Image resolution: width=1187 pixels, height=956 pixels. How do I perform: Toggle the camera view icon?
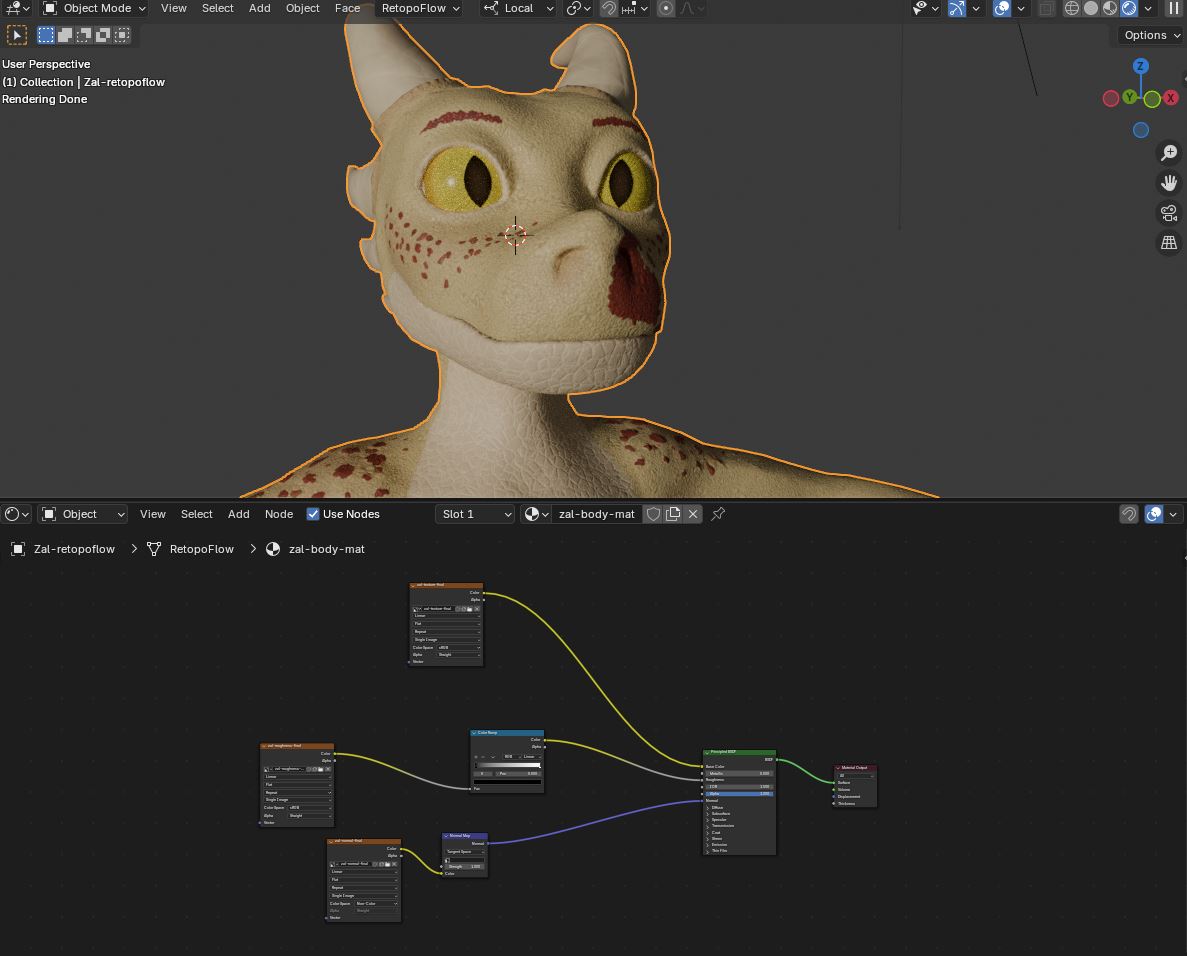pyautogui.click(x=1168, y=213)
